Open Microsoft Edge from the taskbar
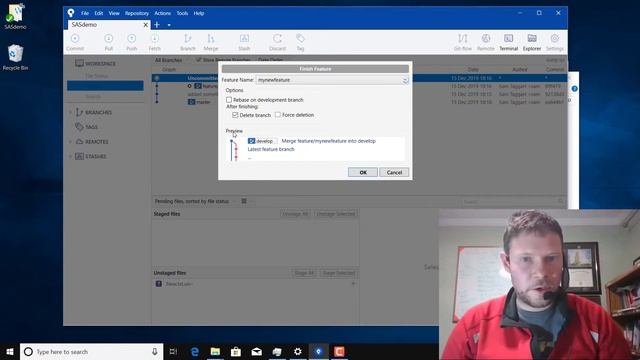Screen dimensions: 640x360 pyautogui.click(x=195, y=351)
